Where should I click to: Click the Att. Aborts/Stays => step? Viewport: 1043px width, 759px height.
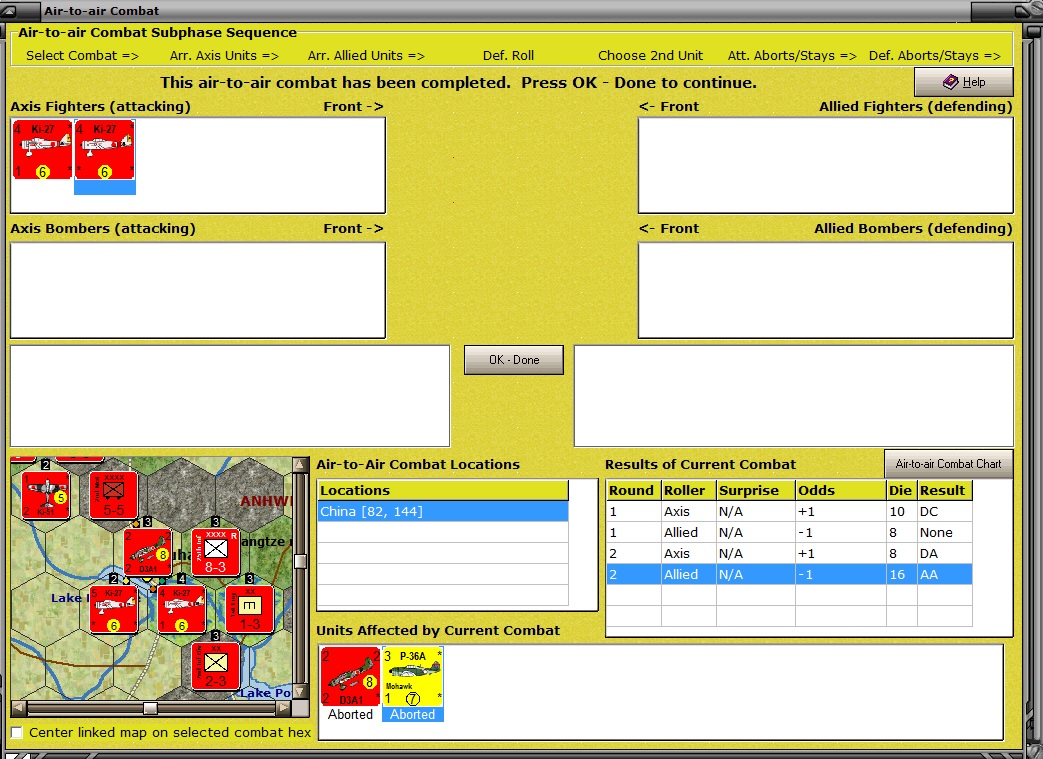click(792, 56)
